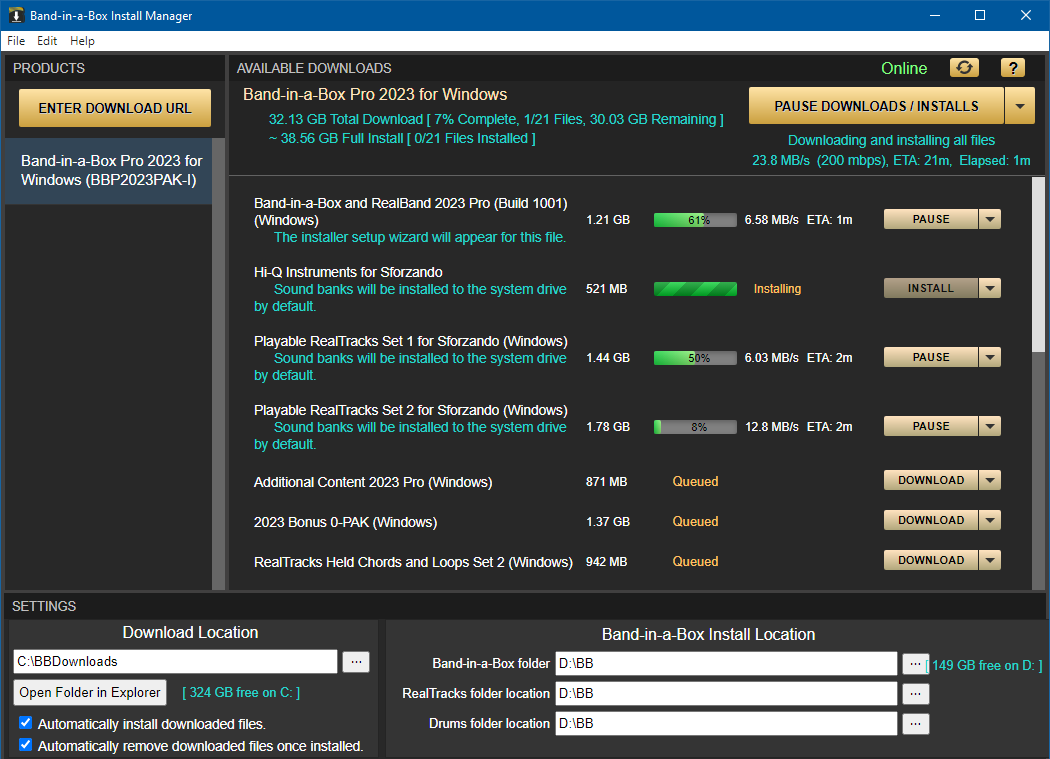Click the Band-in-a-Box folder path field
1050x759 pixels.
point(726,663)
